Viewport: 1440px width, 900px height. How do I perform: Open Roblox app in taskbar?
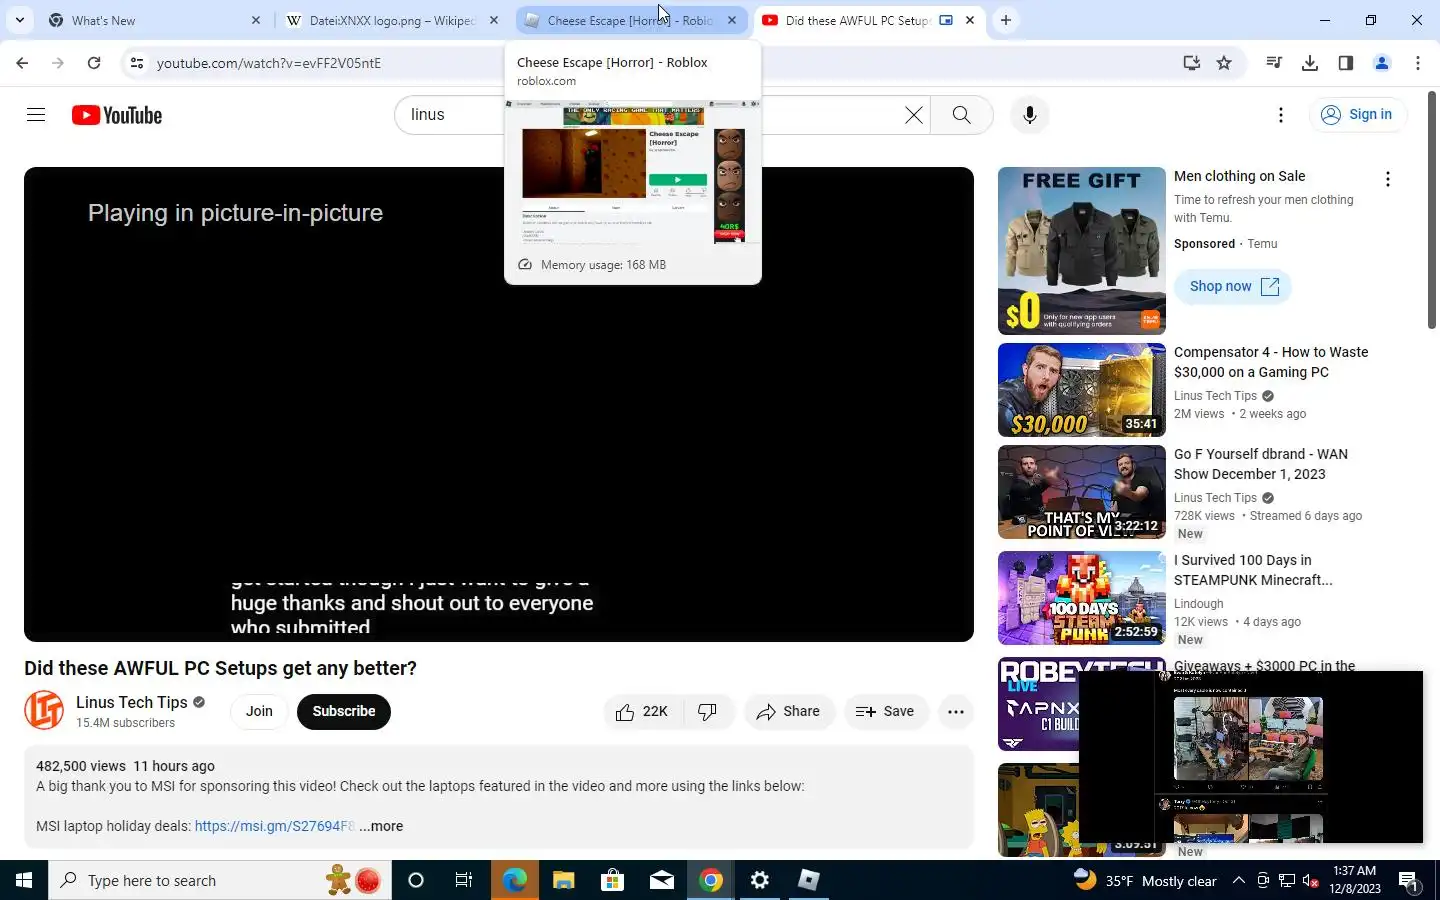(809, 880)
